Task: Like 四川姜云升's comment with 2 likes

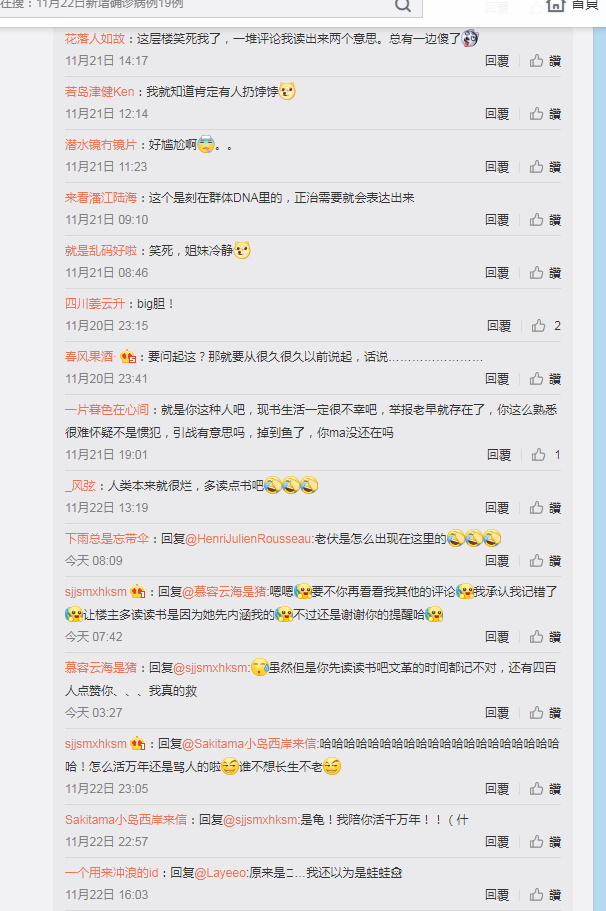Action: click(546, 326)
